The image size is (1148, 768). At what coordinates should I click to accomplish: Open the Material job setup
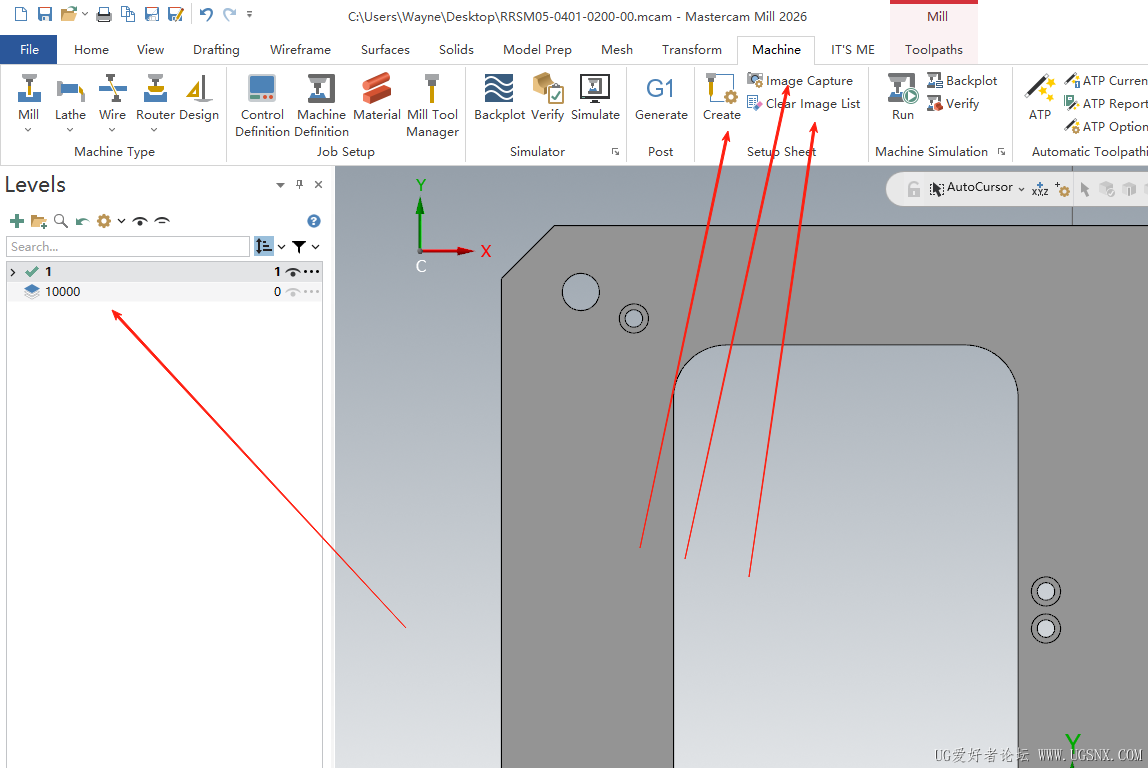tap(376, 97)
